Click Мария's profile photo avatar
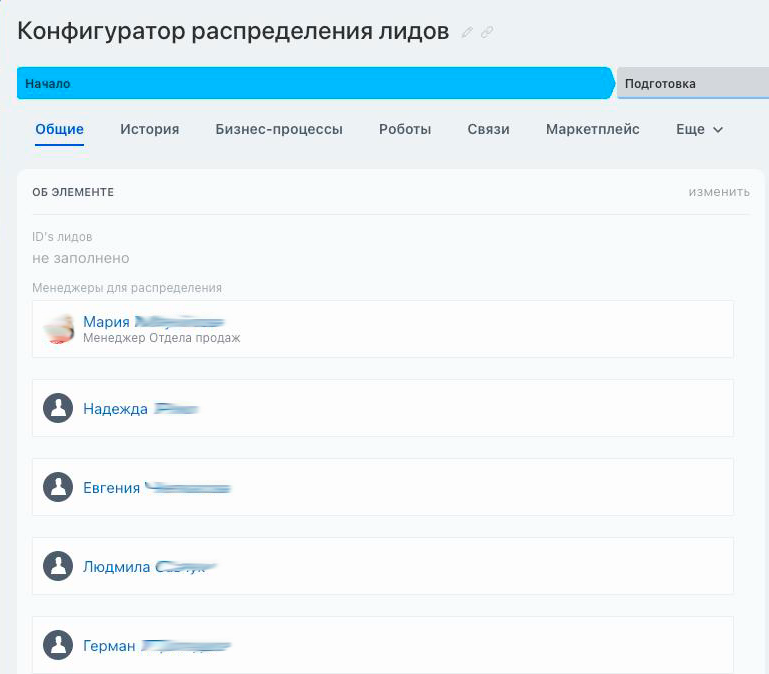Image resolution: width=769 pixels, height=674 pixels. coord(59,328)
